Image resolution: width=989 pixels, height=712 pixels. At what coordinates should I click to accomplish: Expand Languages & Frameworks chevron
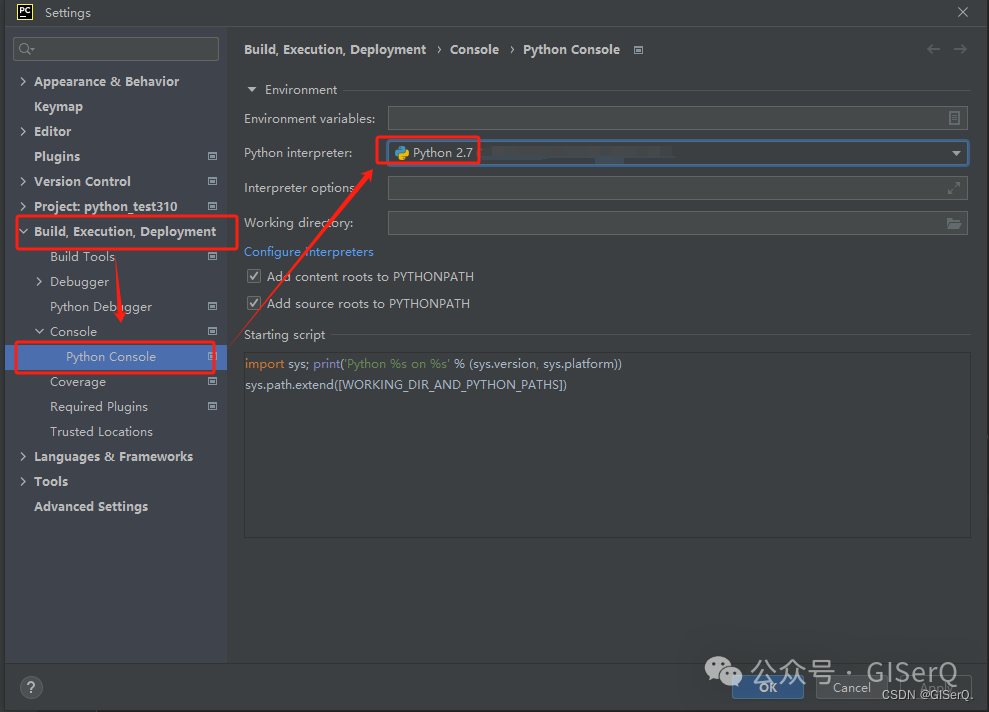click(23, 457)
